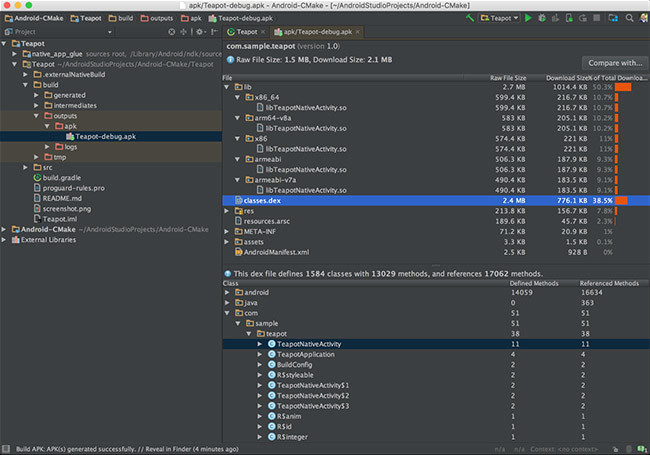
Task: Open Project Structure from toolbar icon
Action: [613, 18]
